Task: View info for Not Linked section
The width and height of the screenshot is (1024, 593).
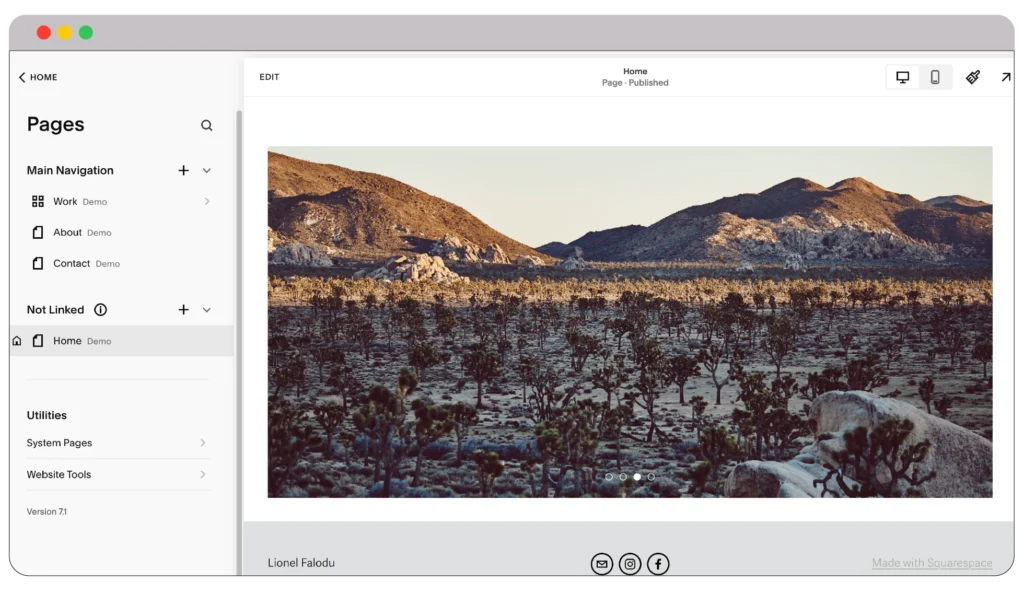Action: 100,310
